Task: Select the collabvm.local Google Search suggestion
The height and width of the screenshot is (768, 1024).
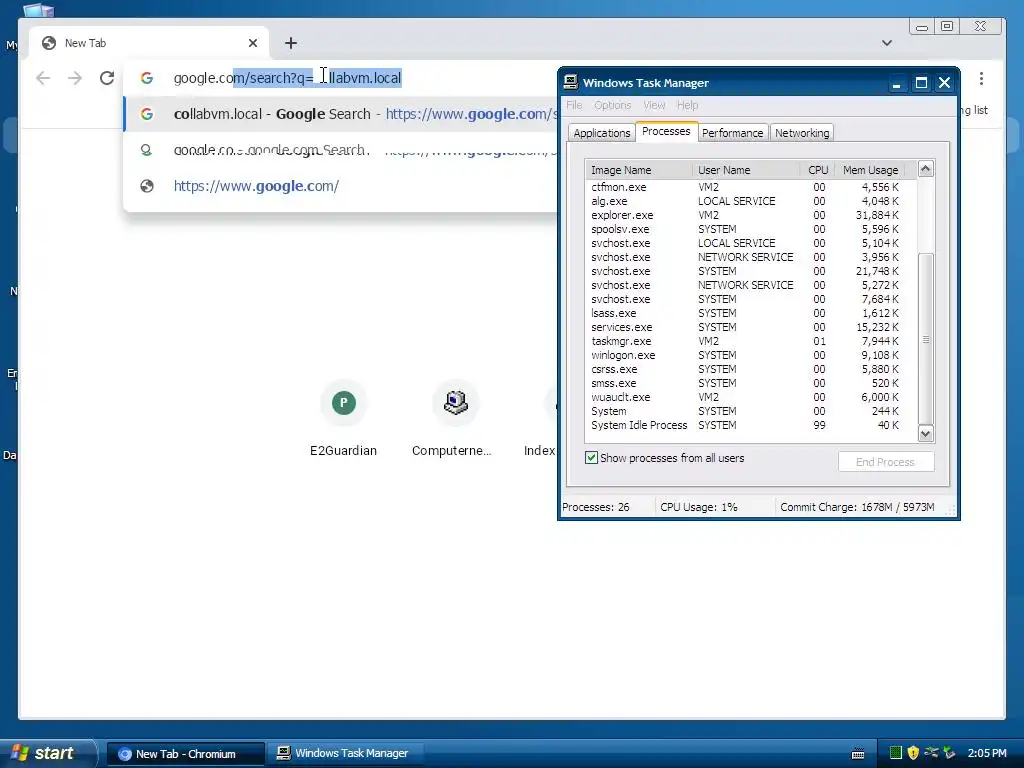Action: click(341, 114)
